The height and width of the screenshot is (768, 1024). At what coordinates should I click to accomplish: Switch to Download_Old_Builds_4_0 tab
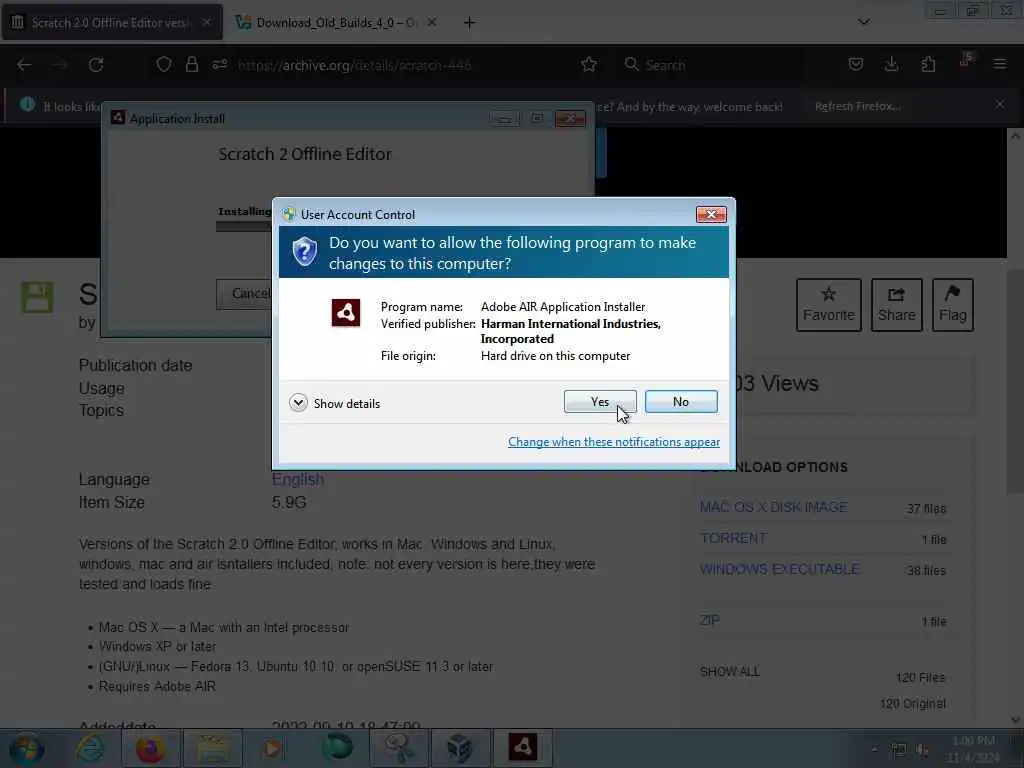pos(336,22)
